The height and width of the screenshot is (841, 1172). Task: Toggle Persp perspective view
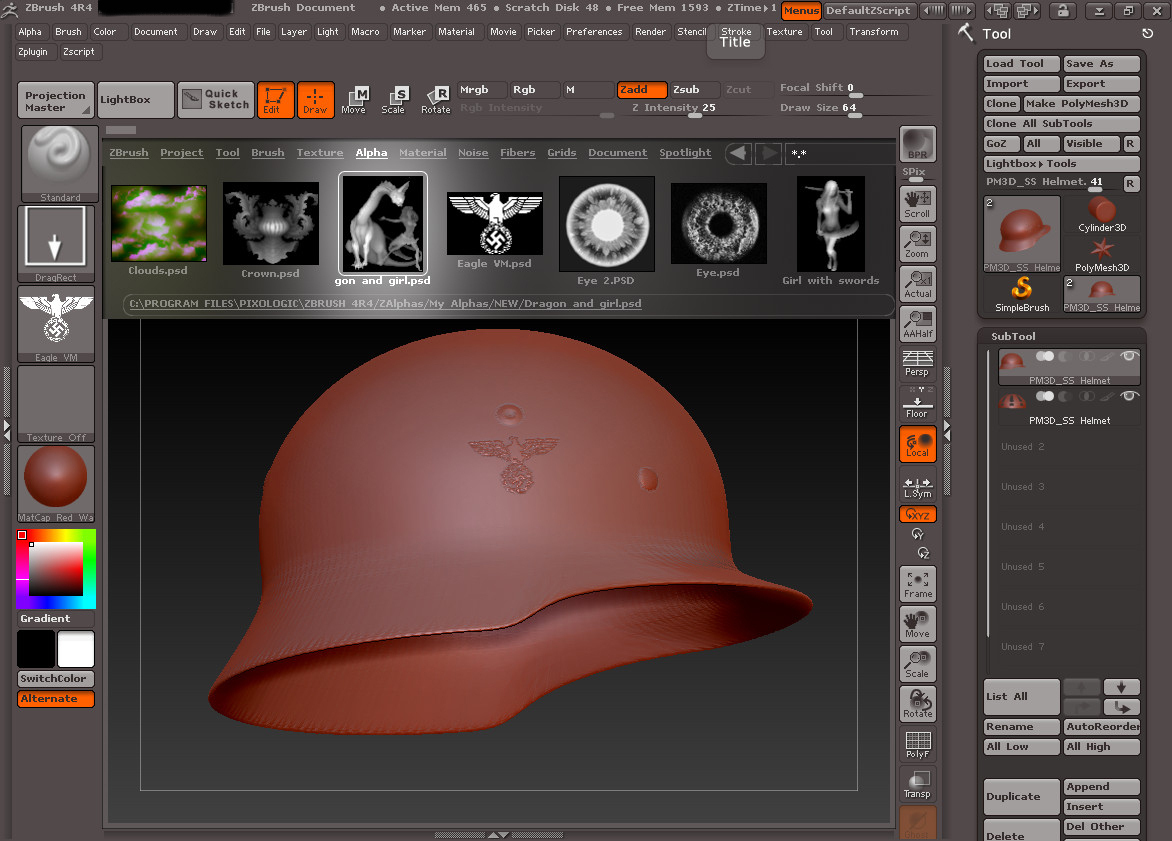tap(917, 363)
